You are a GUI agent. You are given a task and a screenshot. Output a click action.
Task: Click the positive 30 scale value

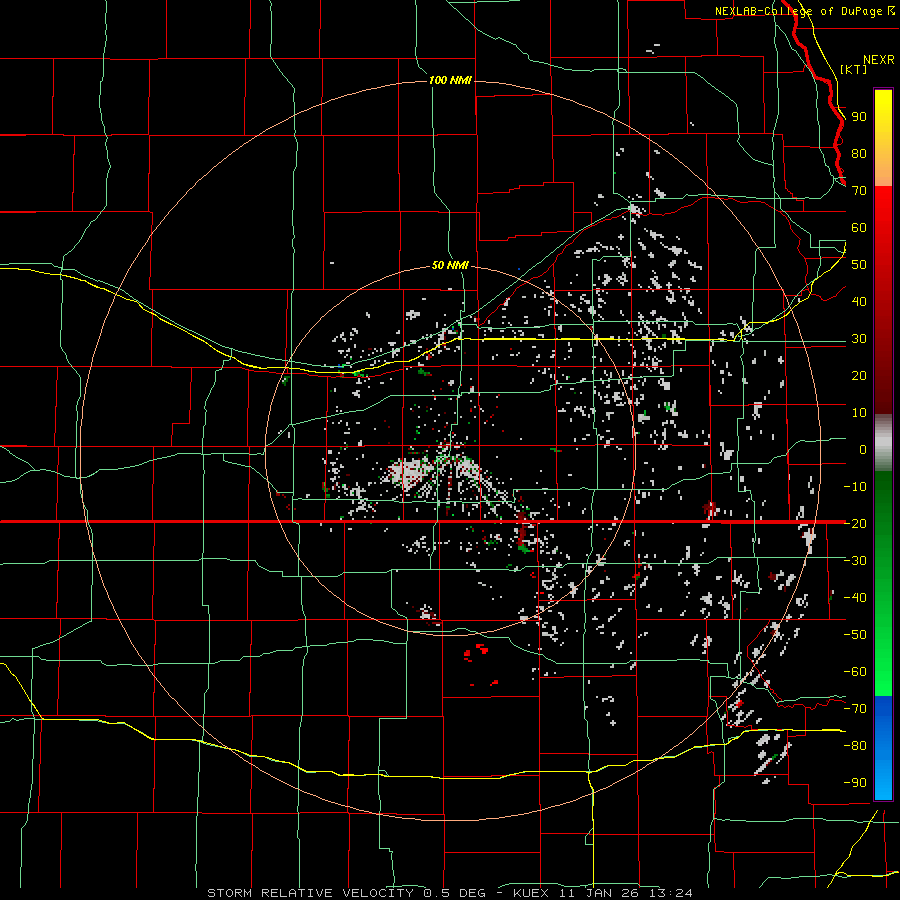[859, 339]
